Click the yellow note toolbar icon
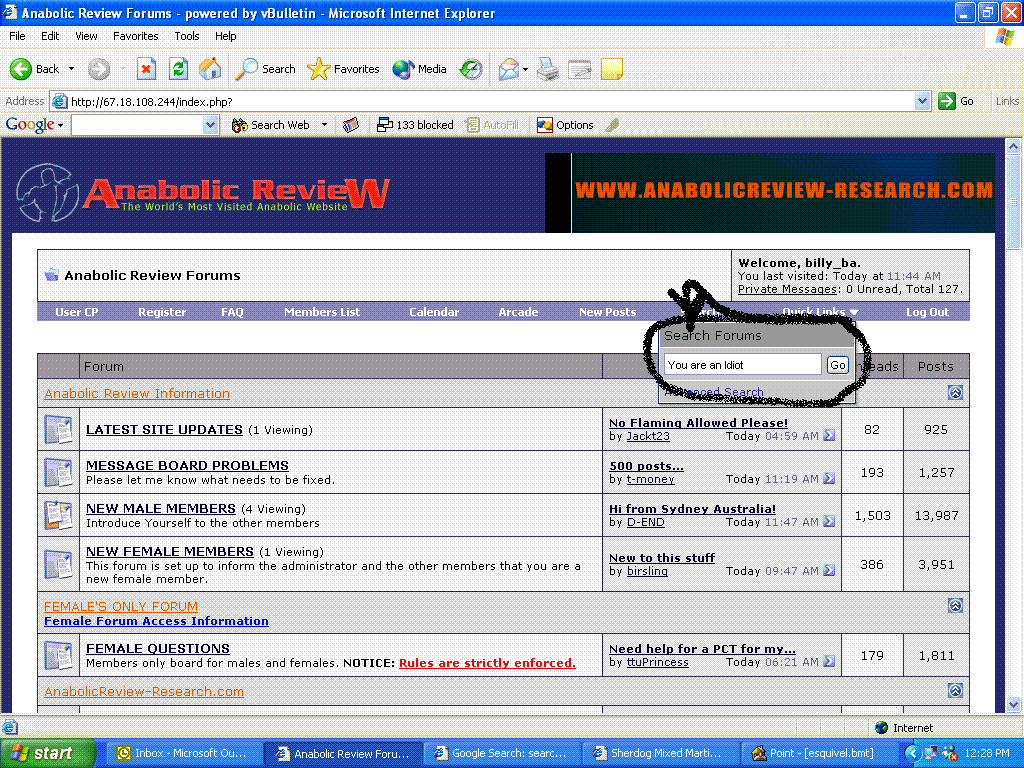1024x768 pixels. [x=611, y=69]
